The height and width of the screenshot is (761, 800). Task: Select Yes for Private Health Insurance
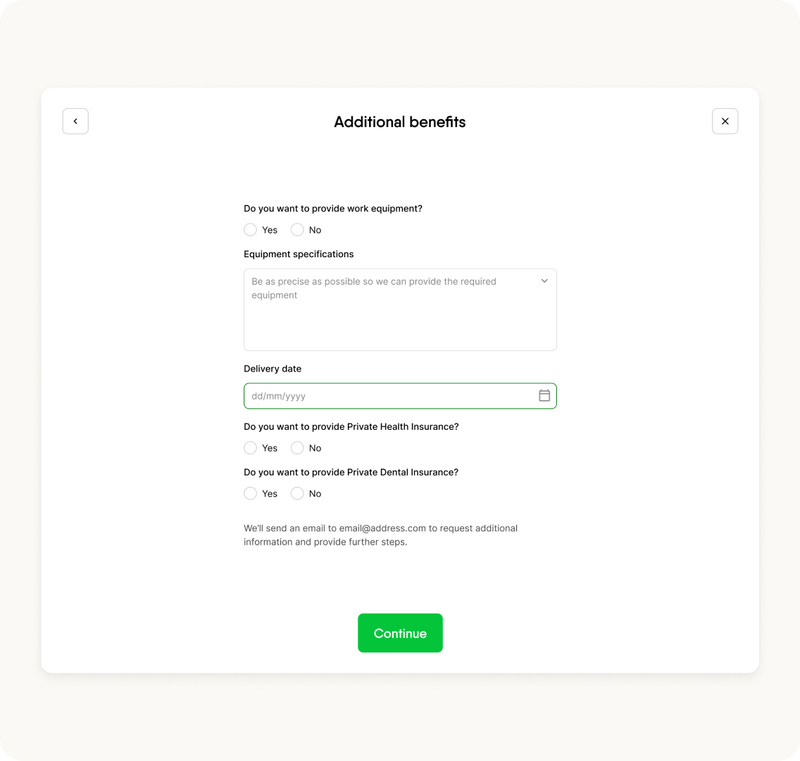(250, 448)
